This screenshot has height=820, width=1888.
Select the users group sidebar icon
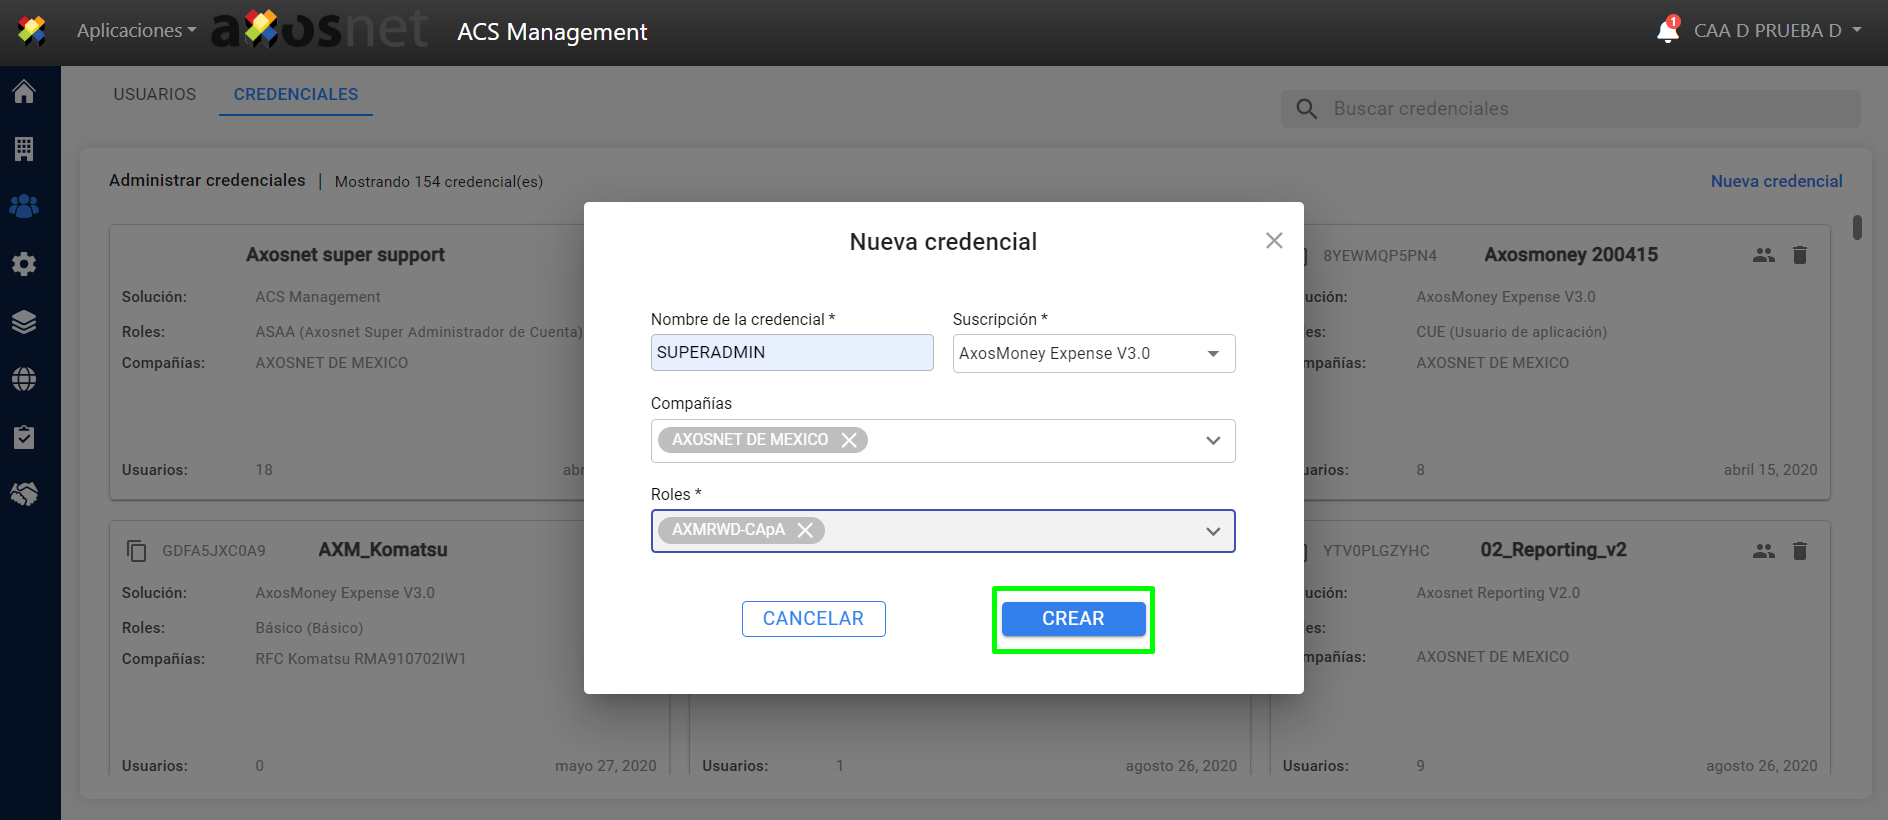coord(24,206)
